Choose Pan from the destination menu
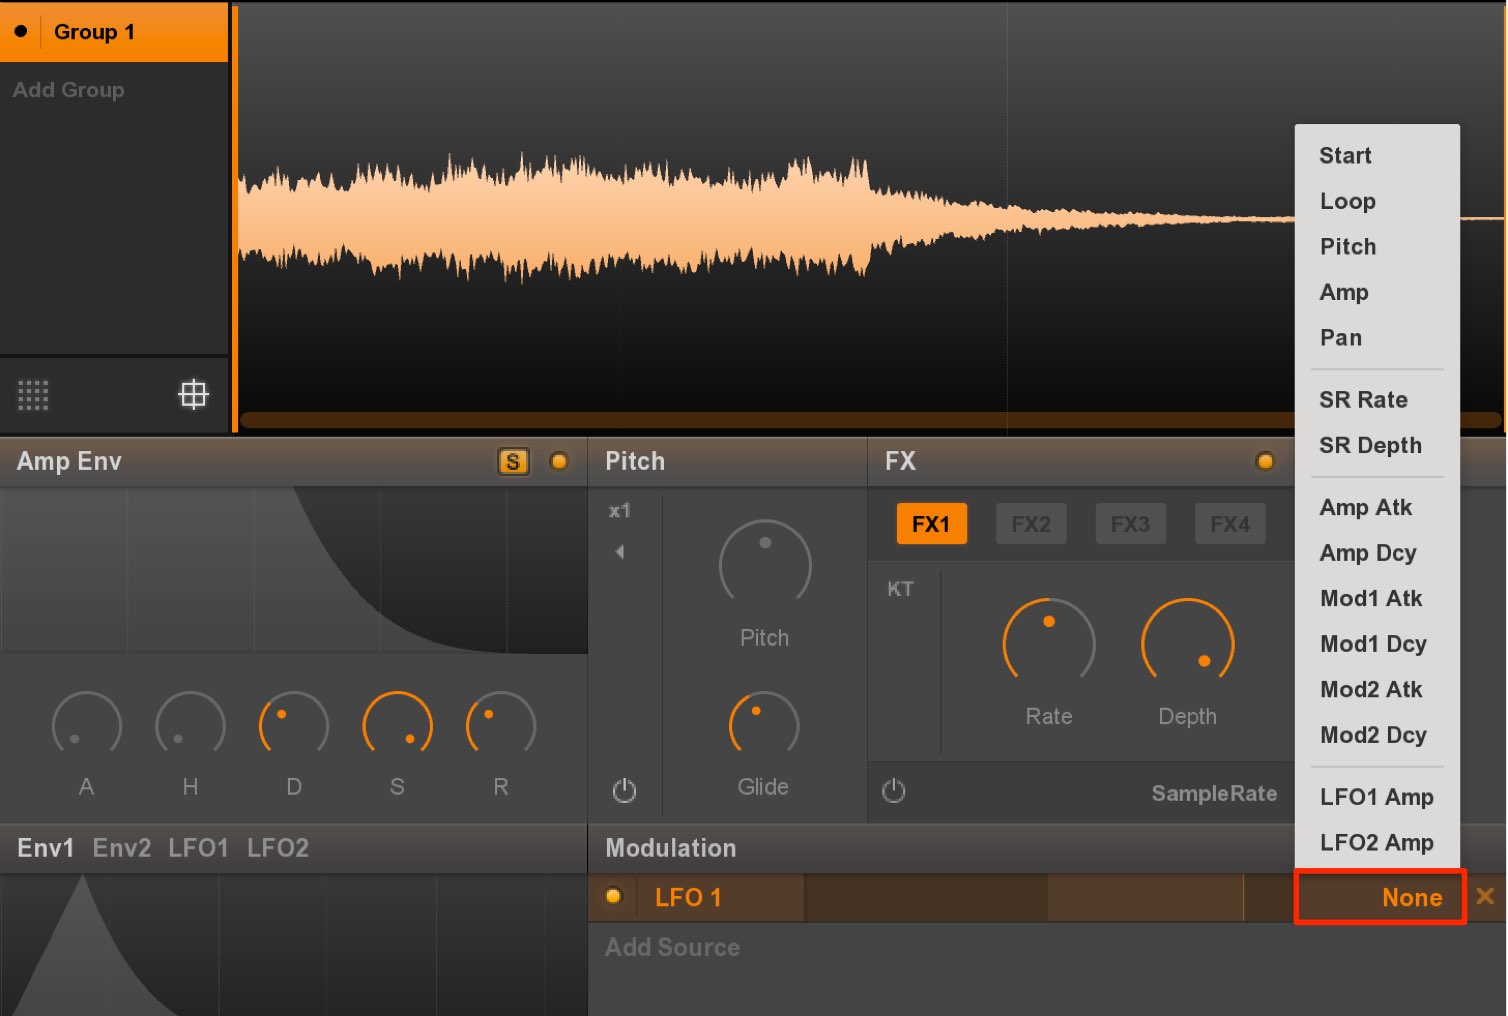Image resolution: width=1508 pixels, height=1016 pixels. click(1377, 338)
